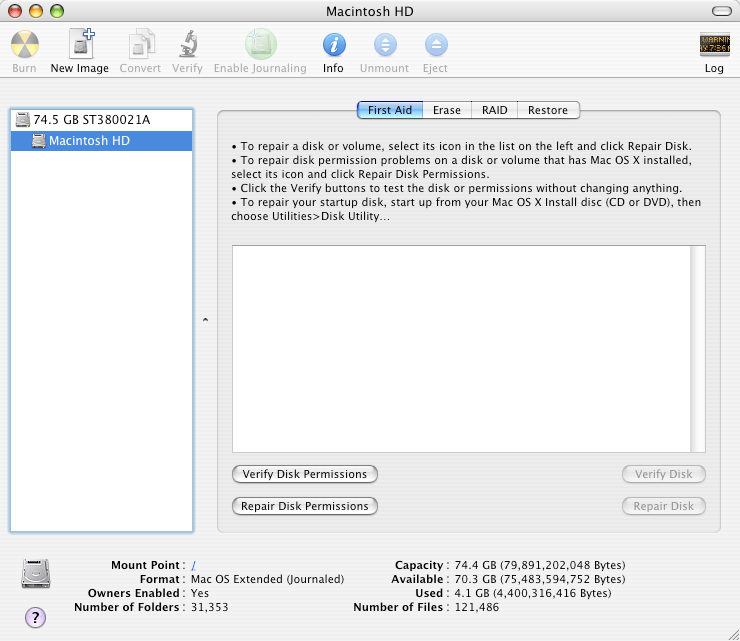Click the Eject toolbar icon
740x641 pixels.
pos(435,45)
